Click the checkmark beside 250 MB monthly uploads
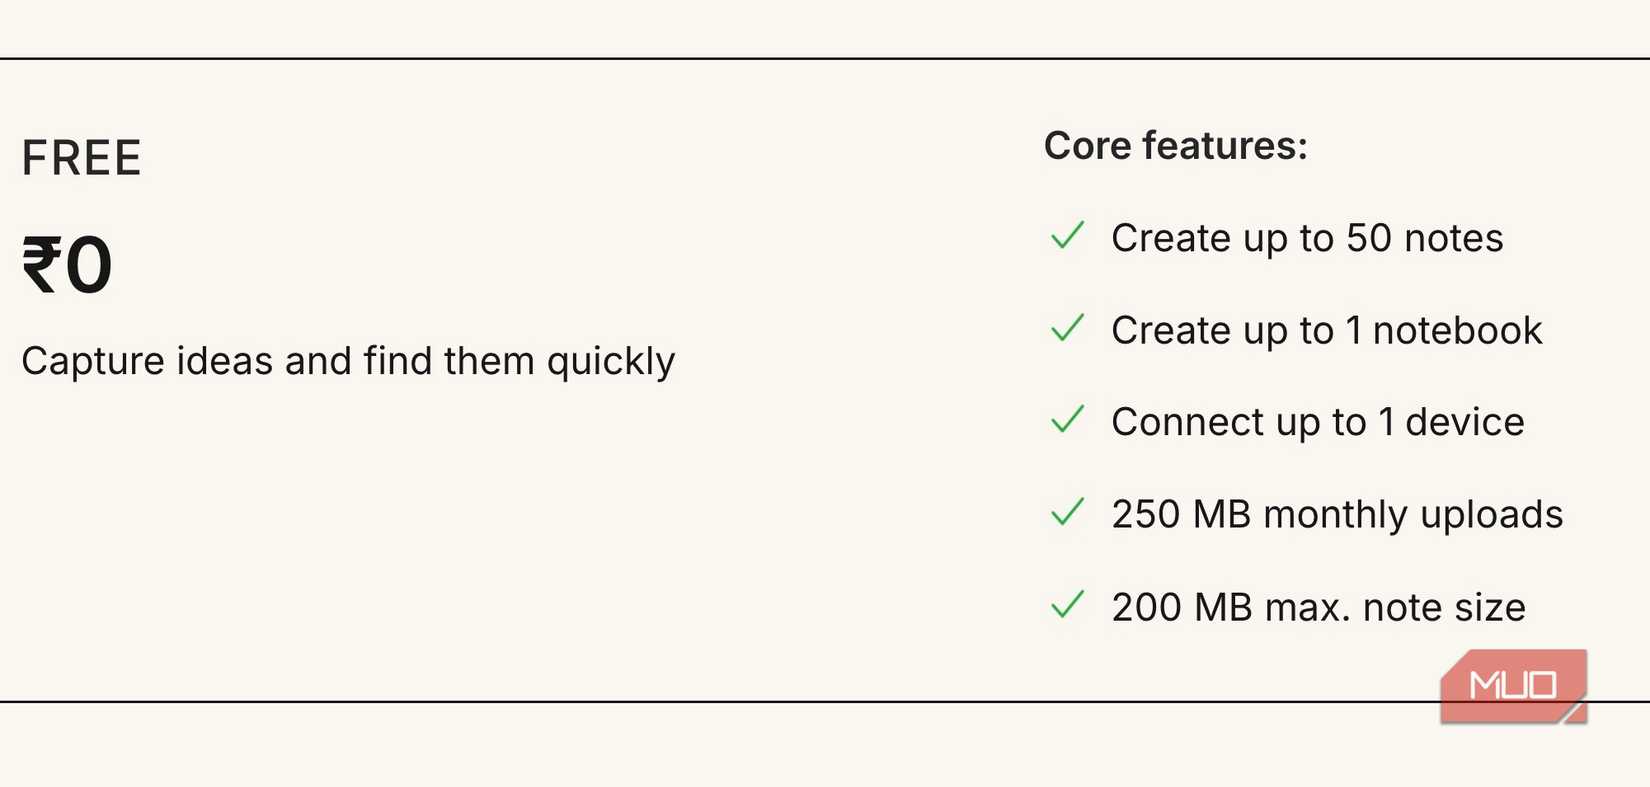Viewport: 1650px width, 787px height. pos(1067,513)
